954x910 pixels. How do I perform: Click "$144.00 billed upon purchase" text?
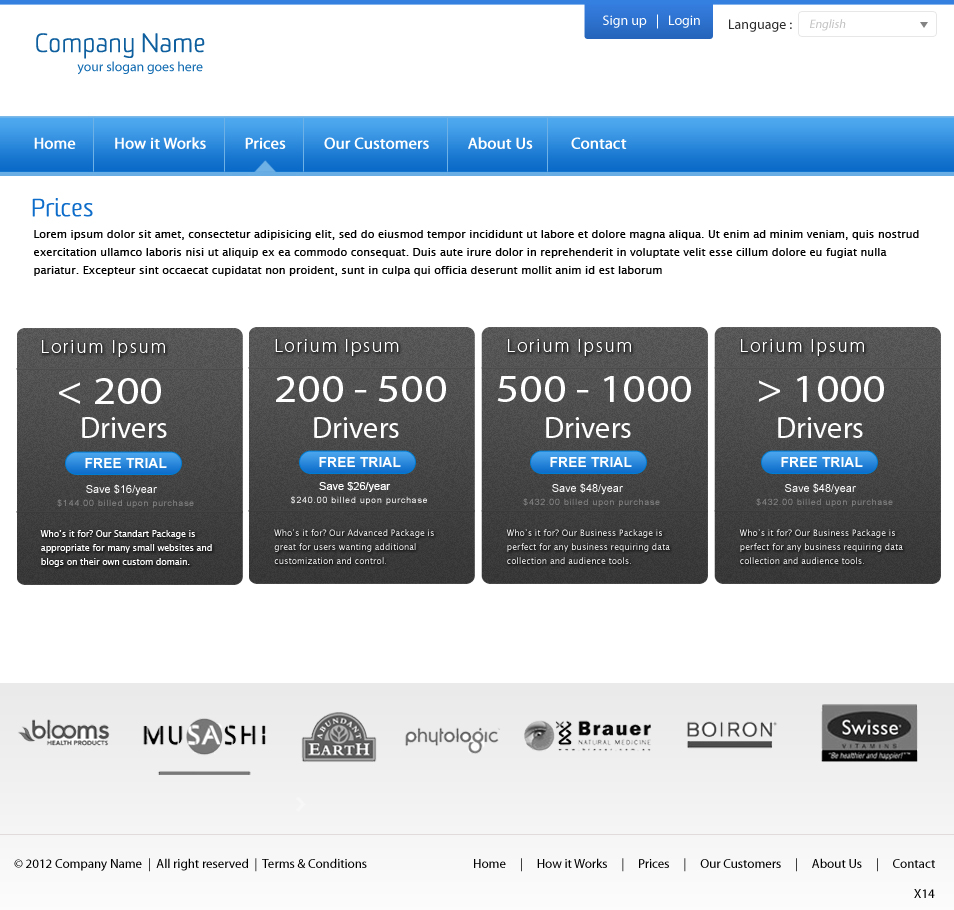click(125, 503)
